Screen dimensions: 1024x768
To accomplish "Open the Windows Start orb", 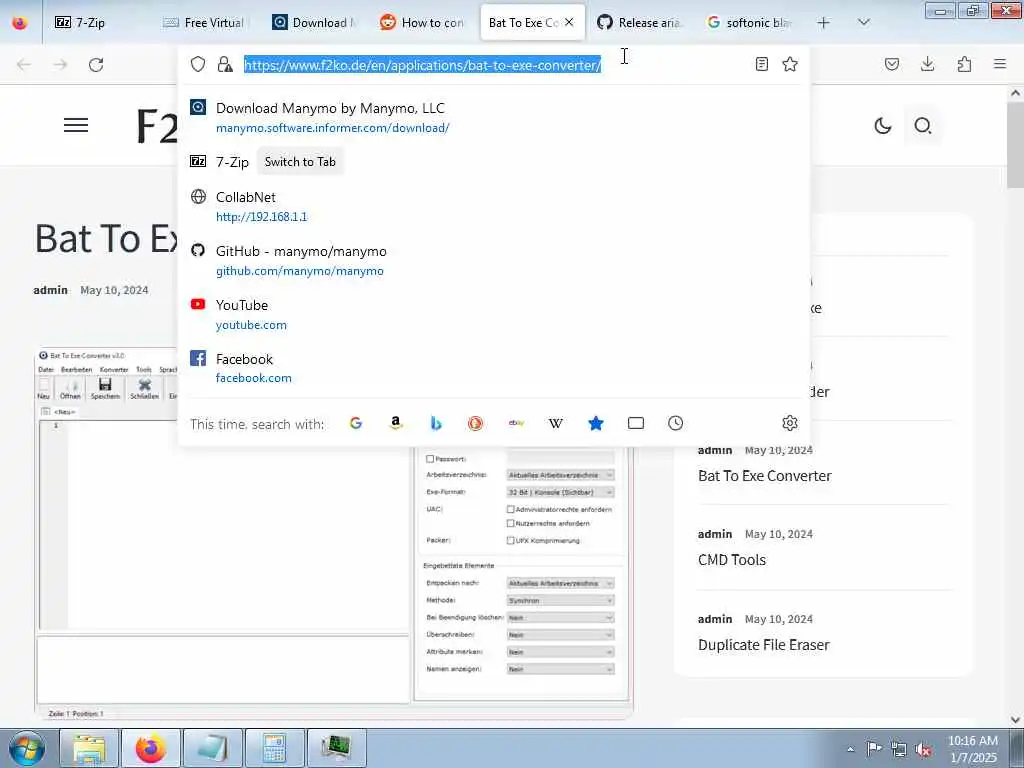I will [27, 748].
